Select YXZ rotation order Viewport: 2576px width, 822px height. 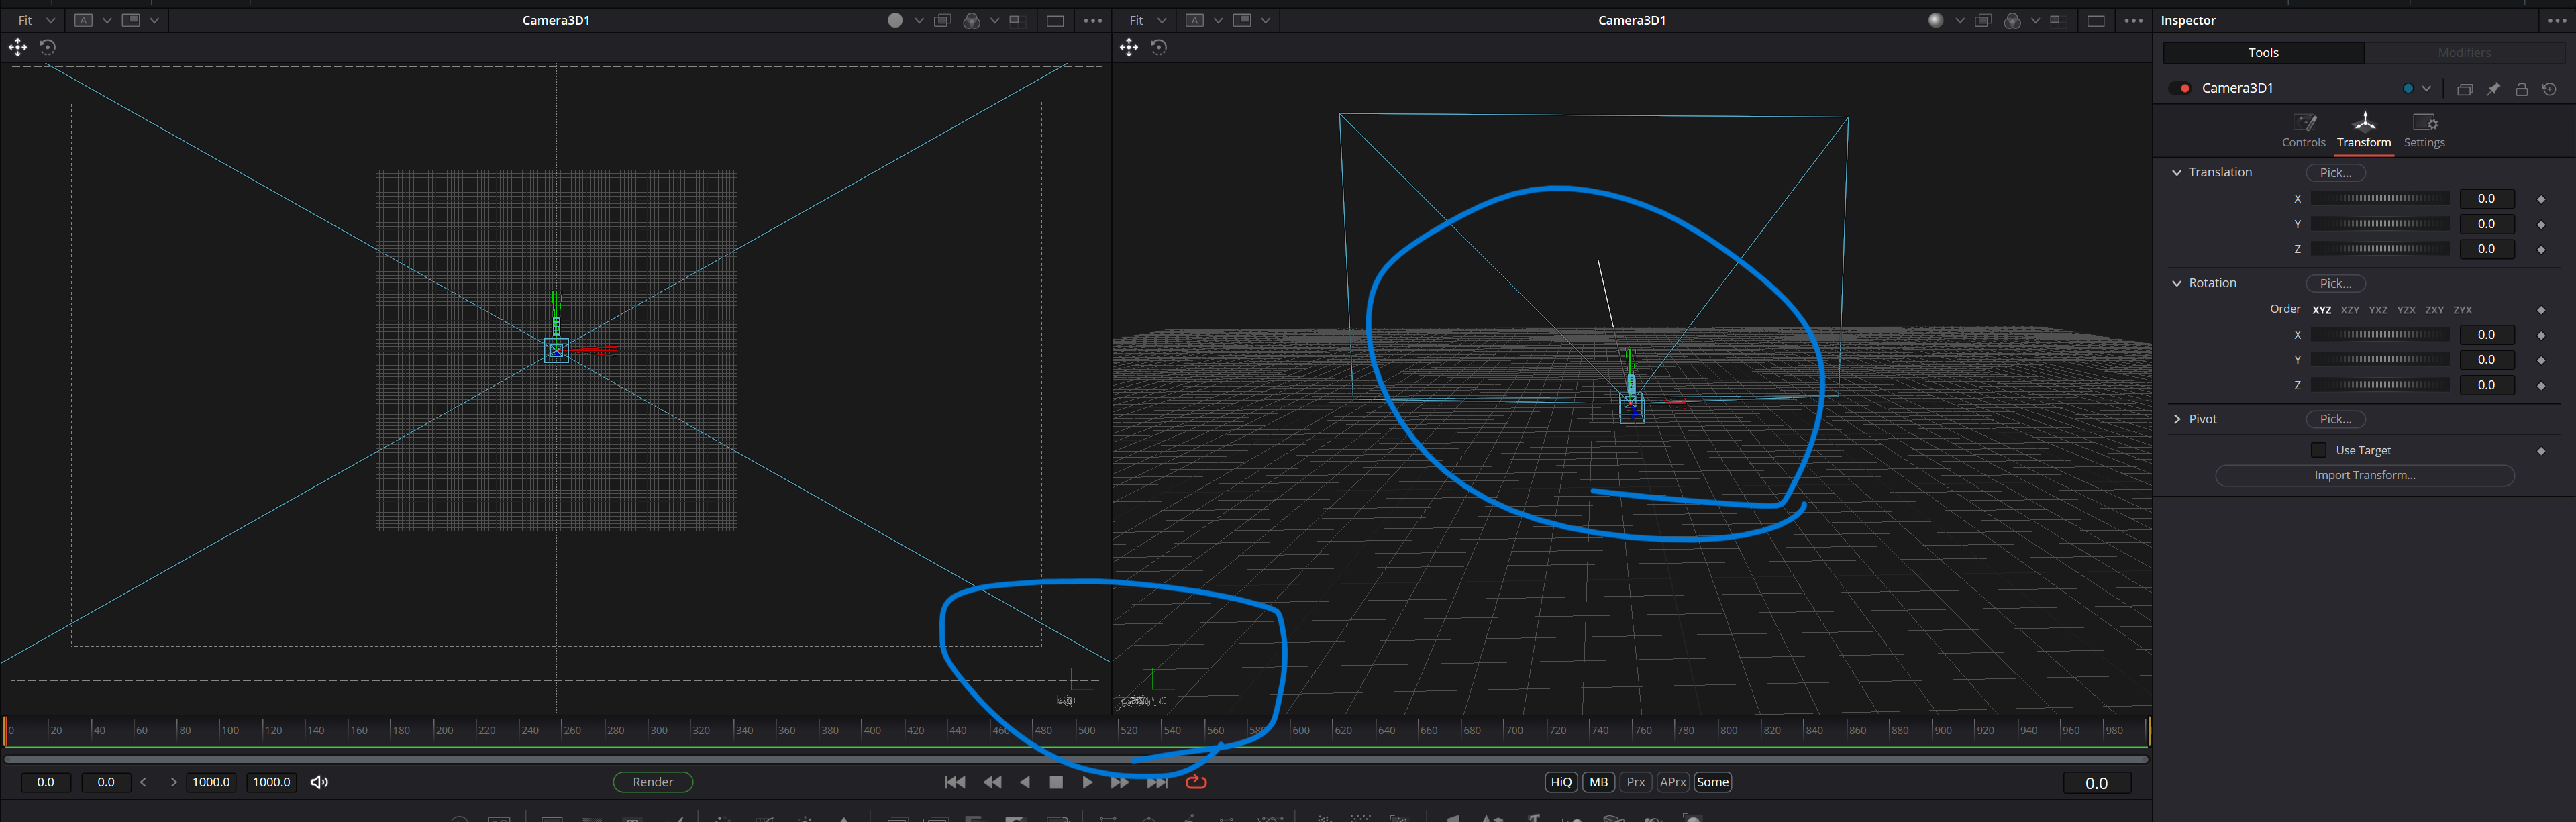click(2378, 310)
